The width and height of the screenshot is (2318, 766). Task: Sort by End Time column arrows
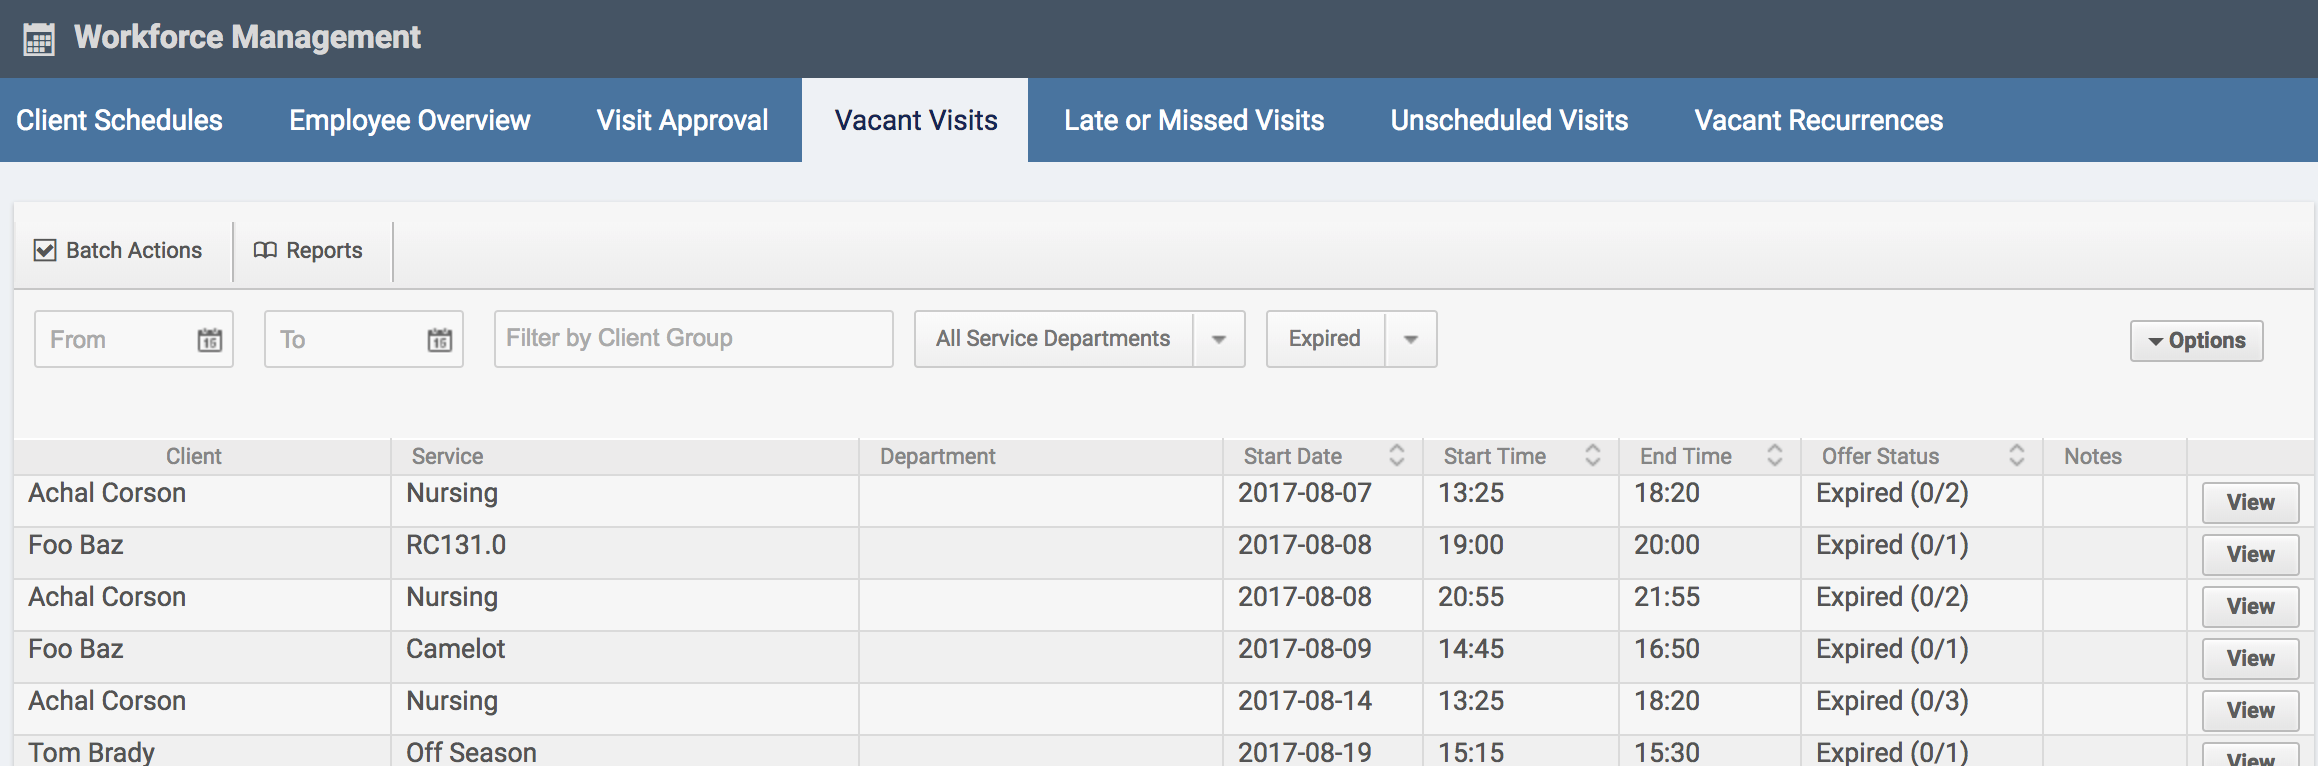pyautogui.click(x=1775, y=456)
